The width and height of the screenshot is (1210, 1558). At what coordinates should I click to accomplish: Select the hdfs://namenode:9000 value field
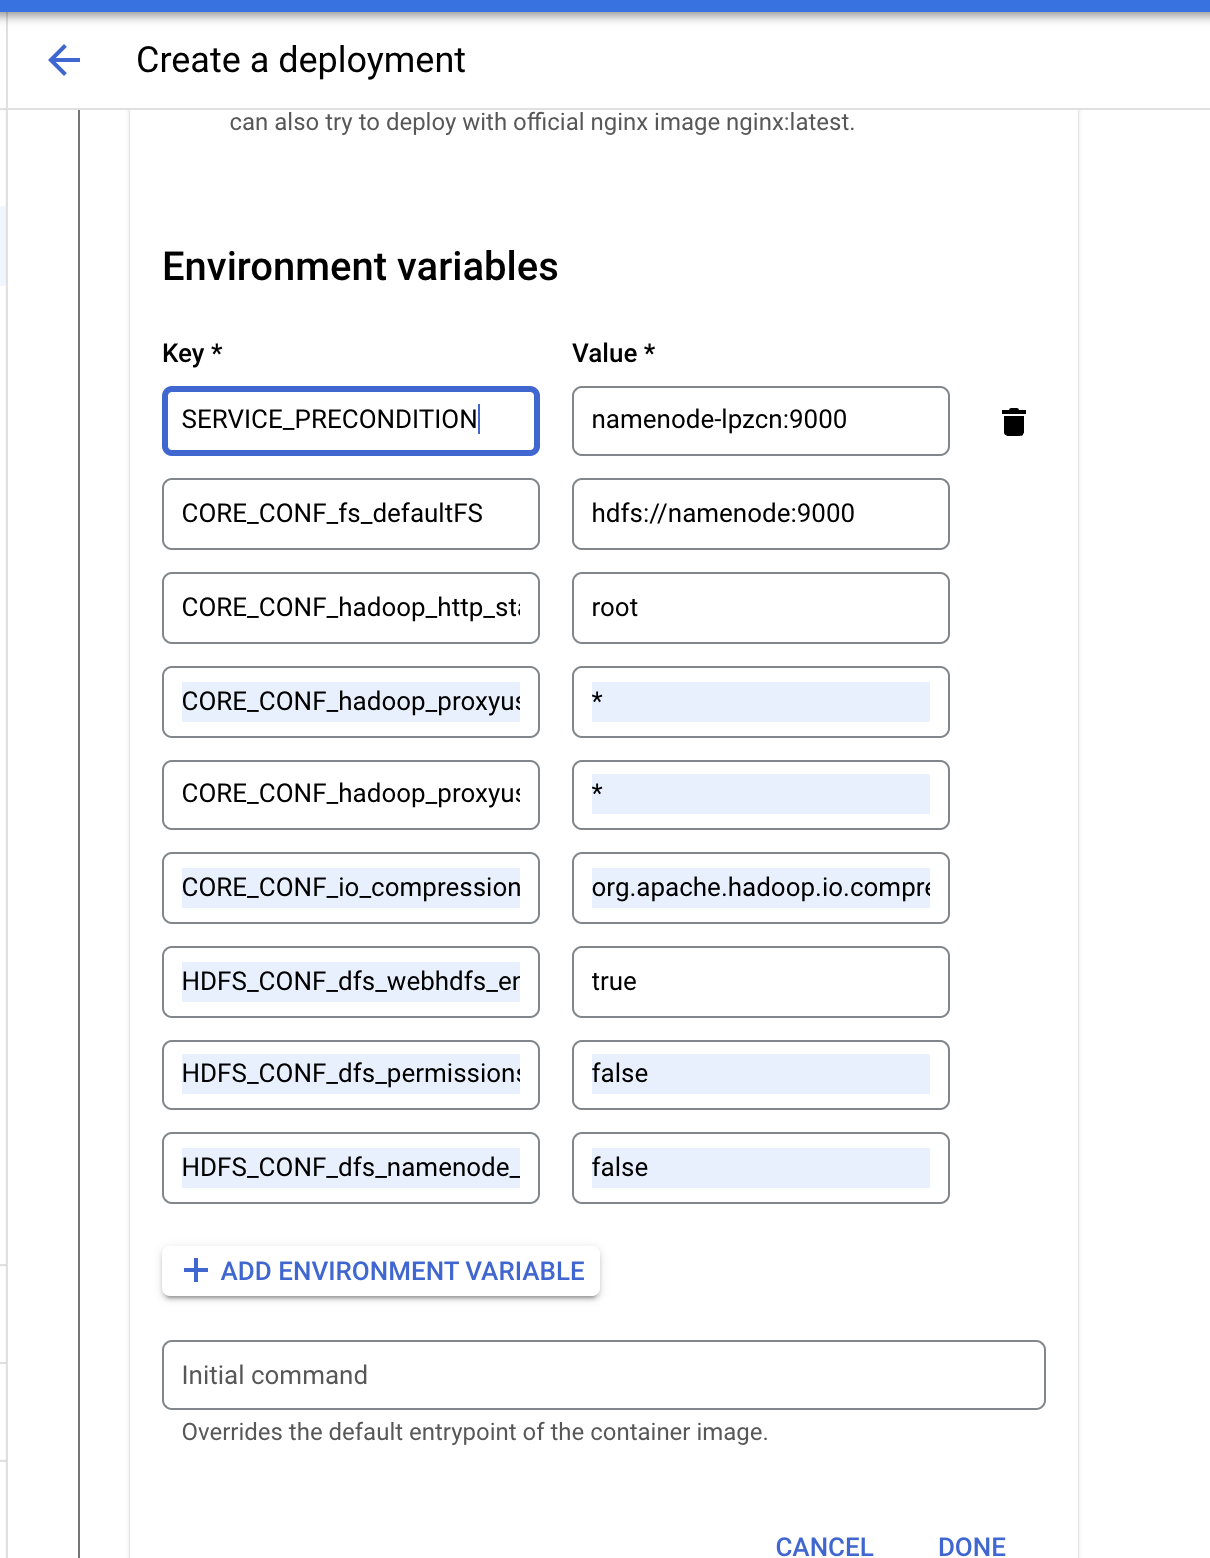click(760, 514)
